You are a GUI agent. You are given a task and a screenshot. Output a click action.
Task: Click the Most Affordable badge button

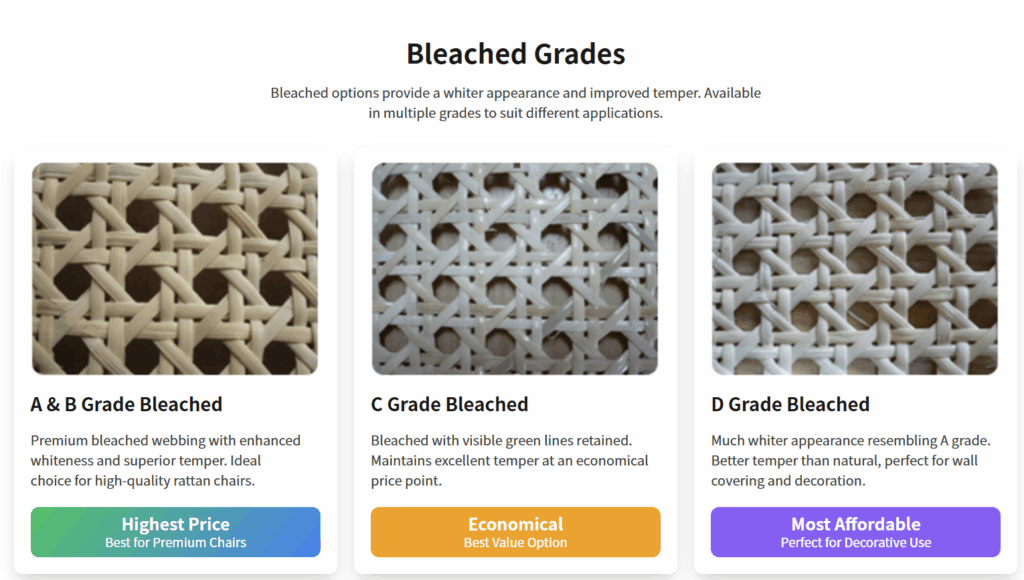click(x=855, y=532)
